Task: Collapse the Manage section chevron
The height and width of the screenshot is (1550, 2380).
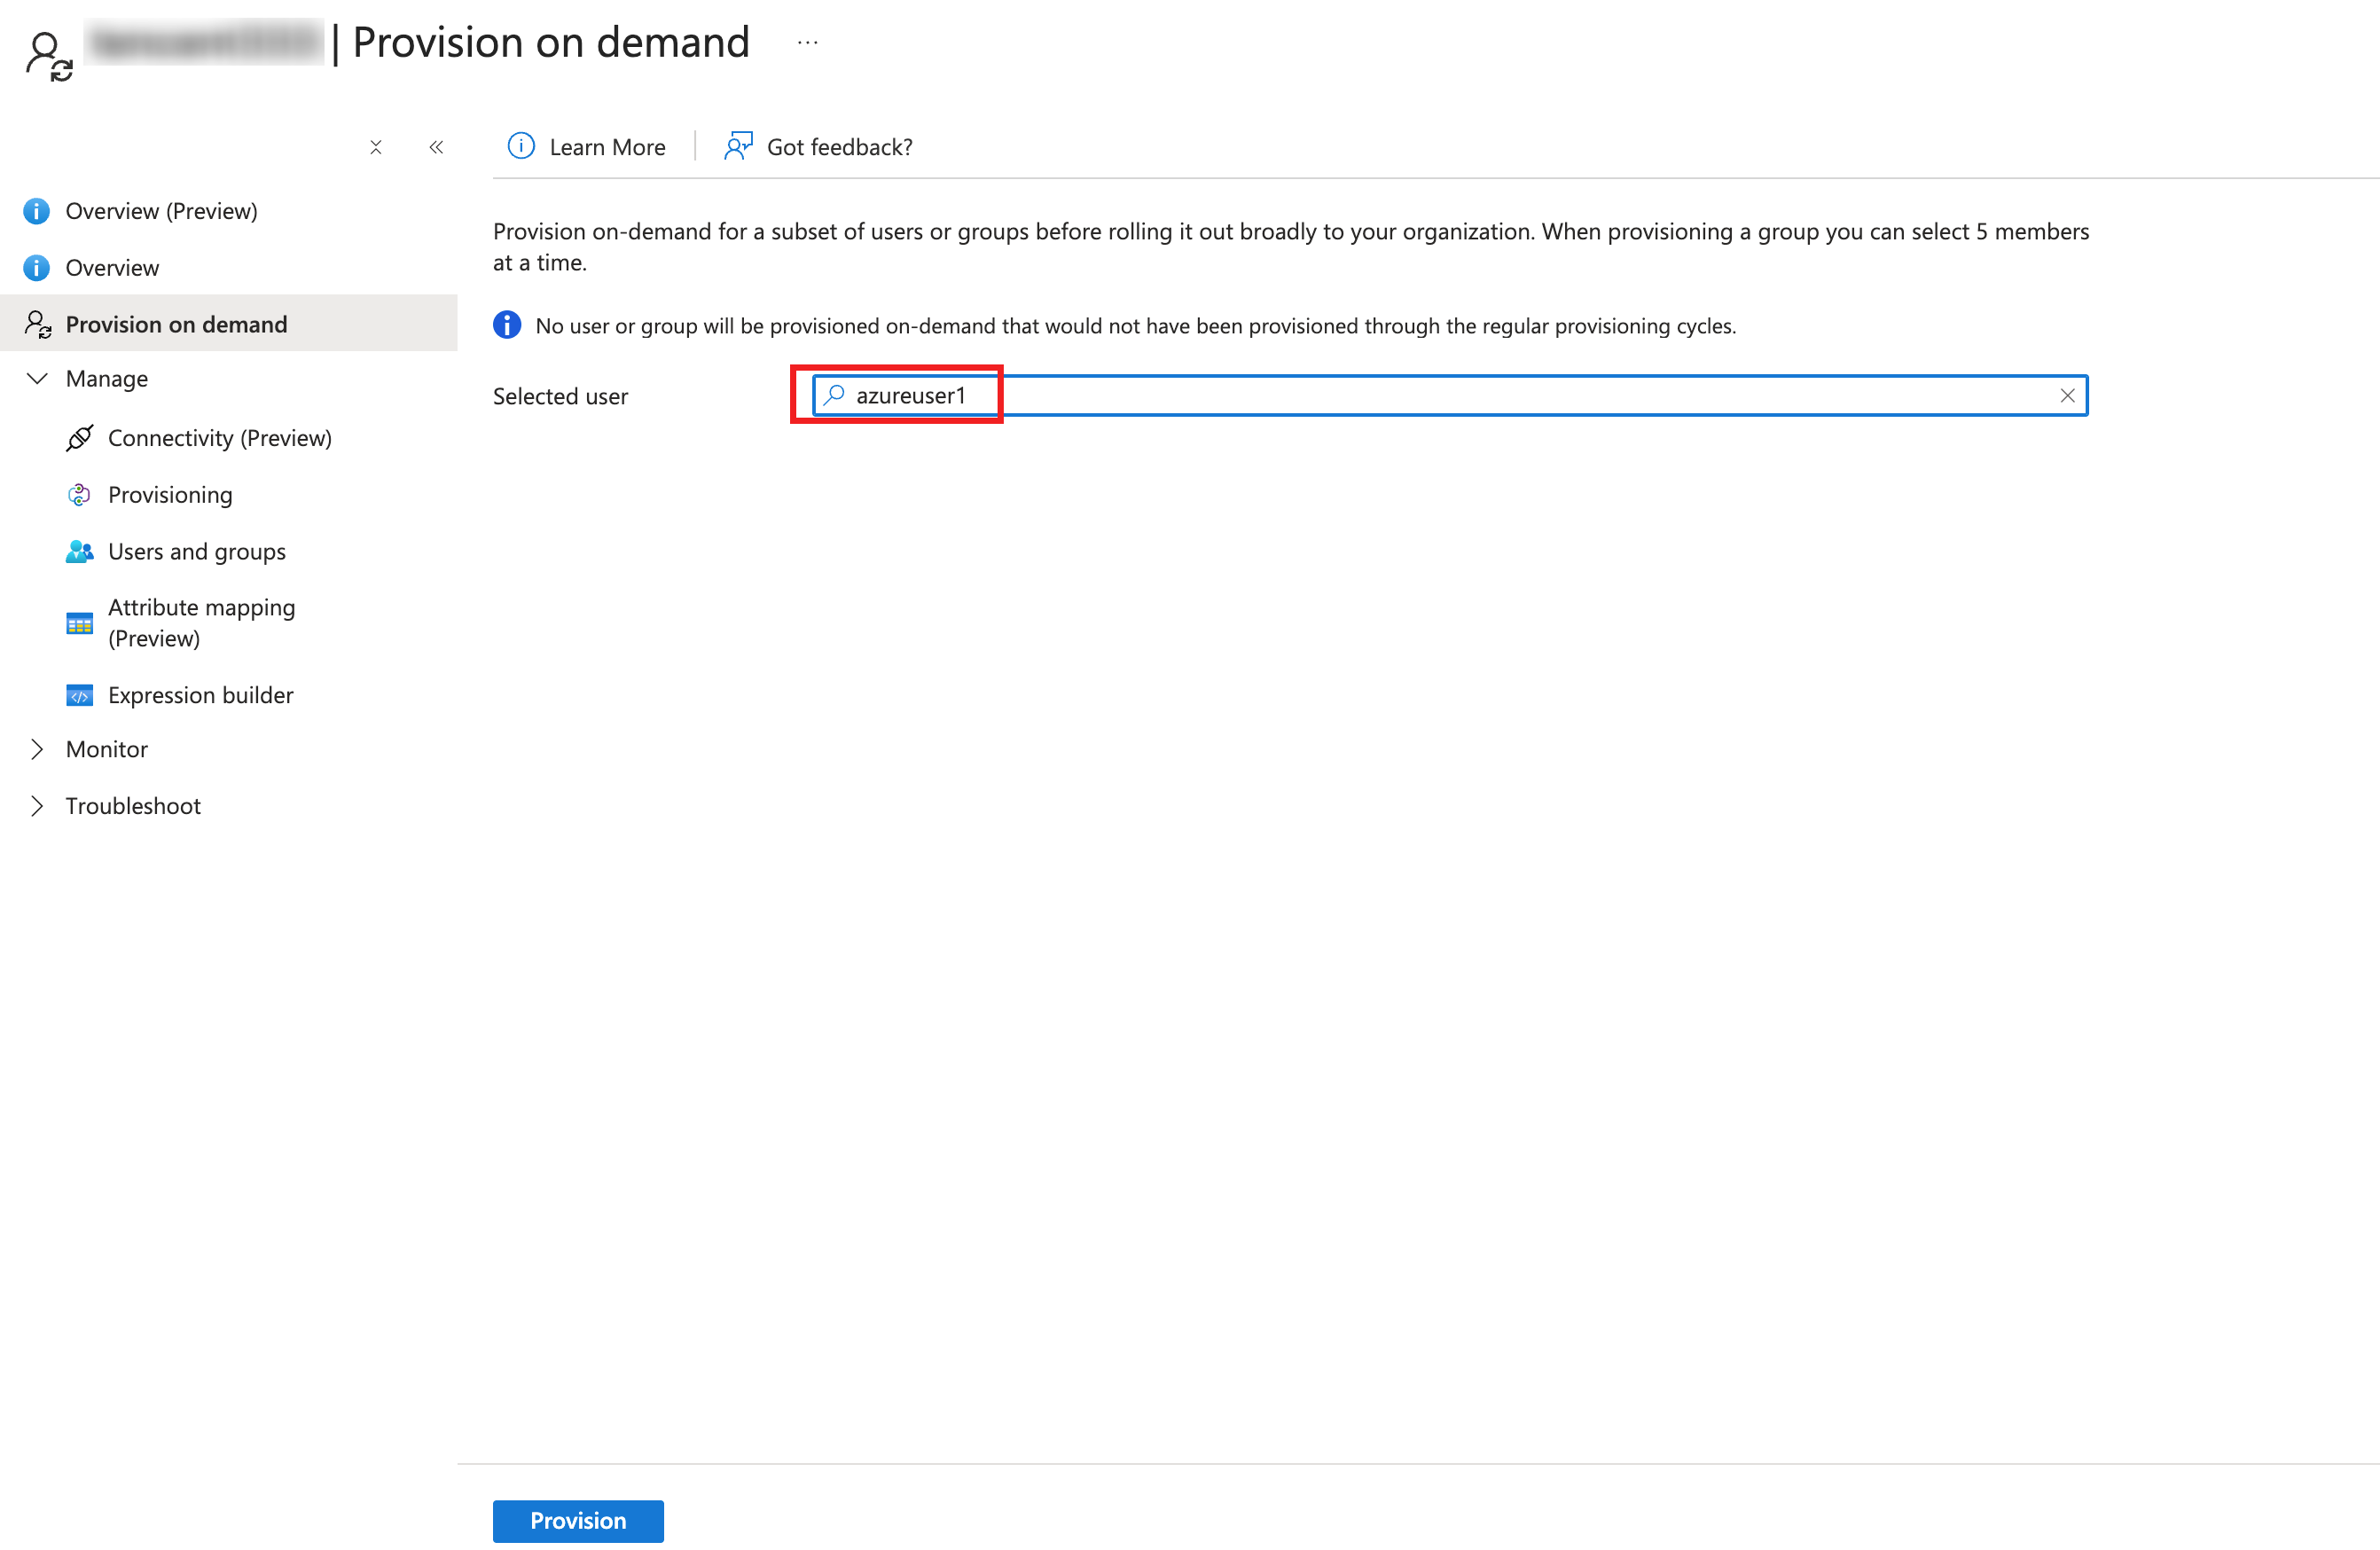Action: 37,378
